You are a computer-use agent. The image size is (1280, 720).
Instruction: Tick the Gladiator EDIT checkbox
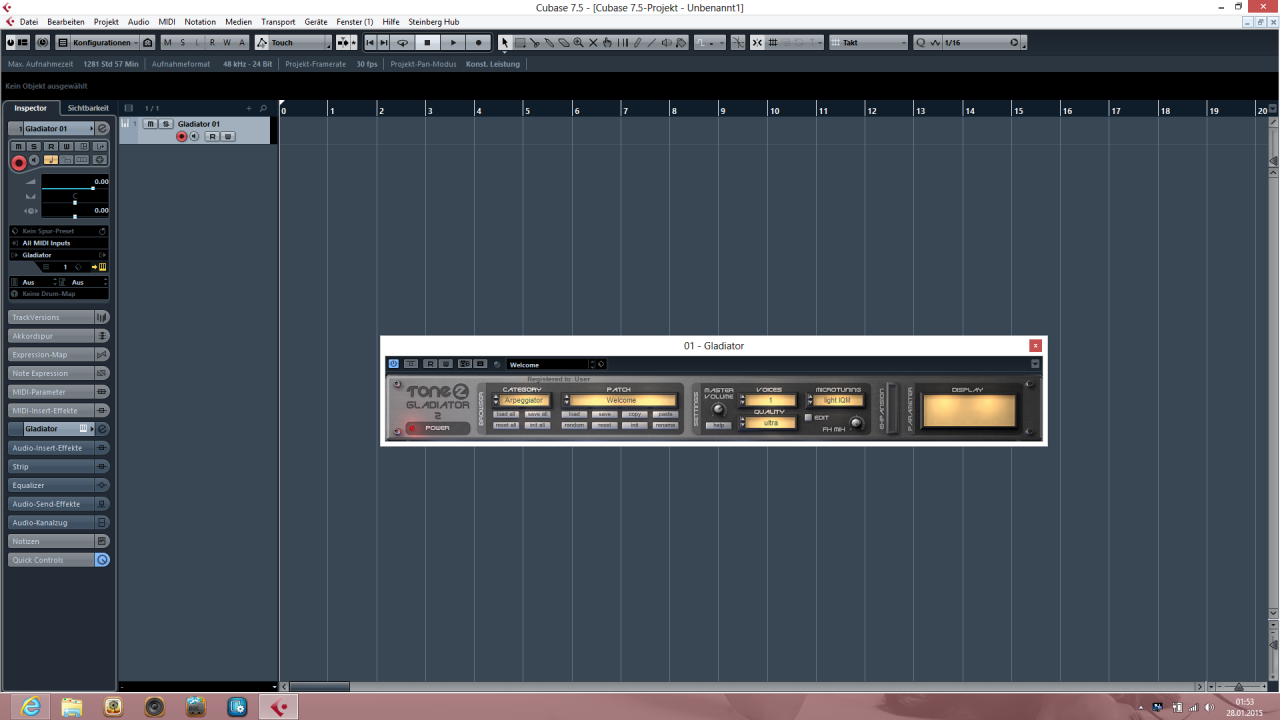point(809,417)
